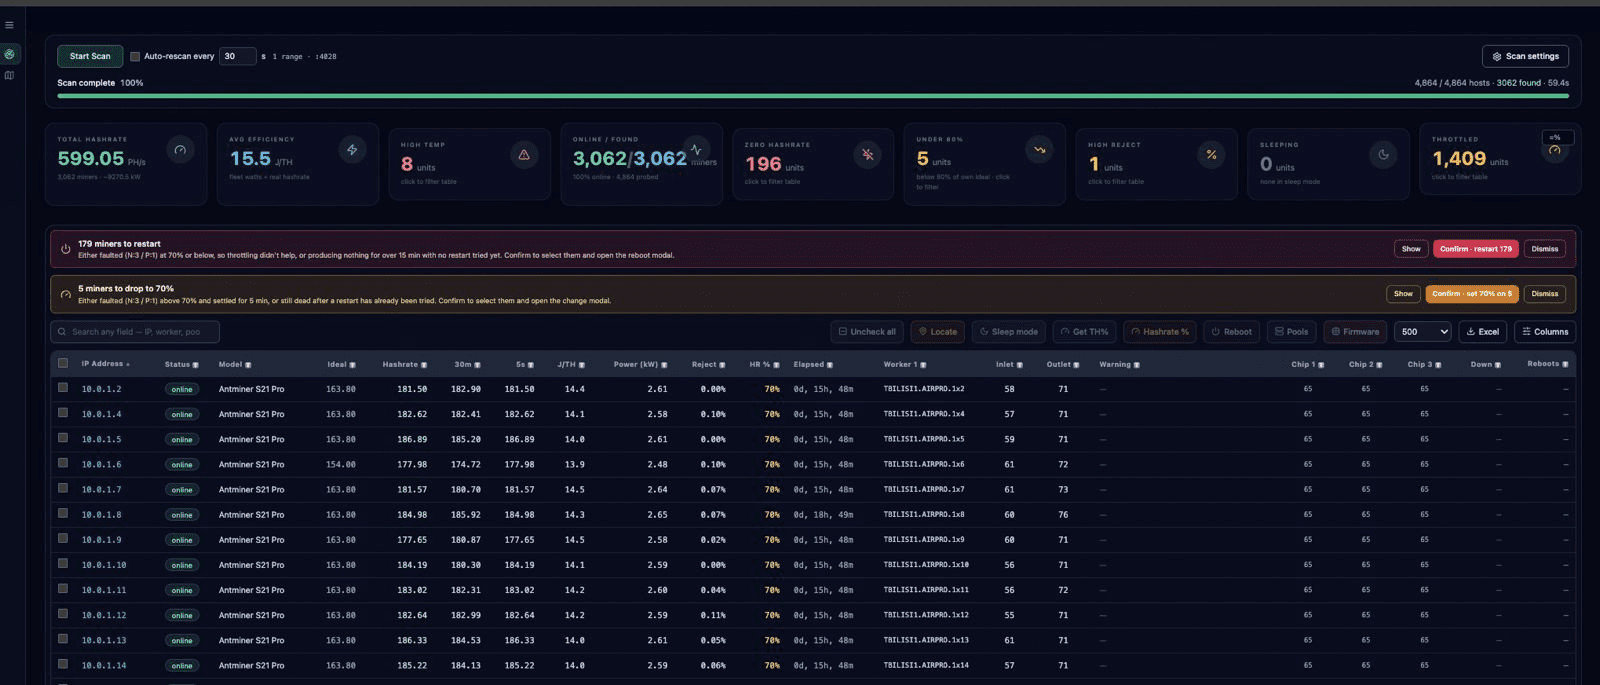Click the moon icon on Sleeping card
The image size is (1600, 685).
click(1383, 154)
